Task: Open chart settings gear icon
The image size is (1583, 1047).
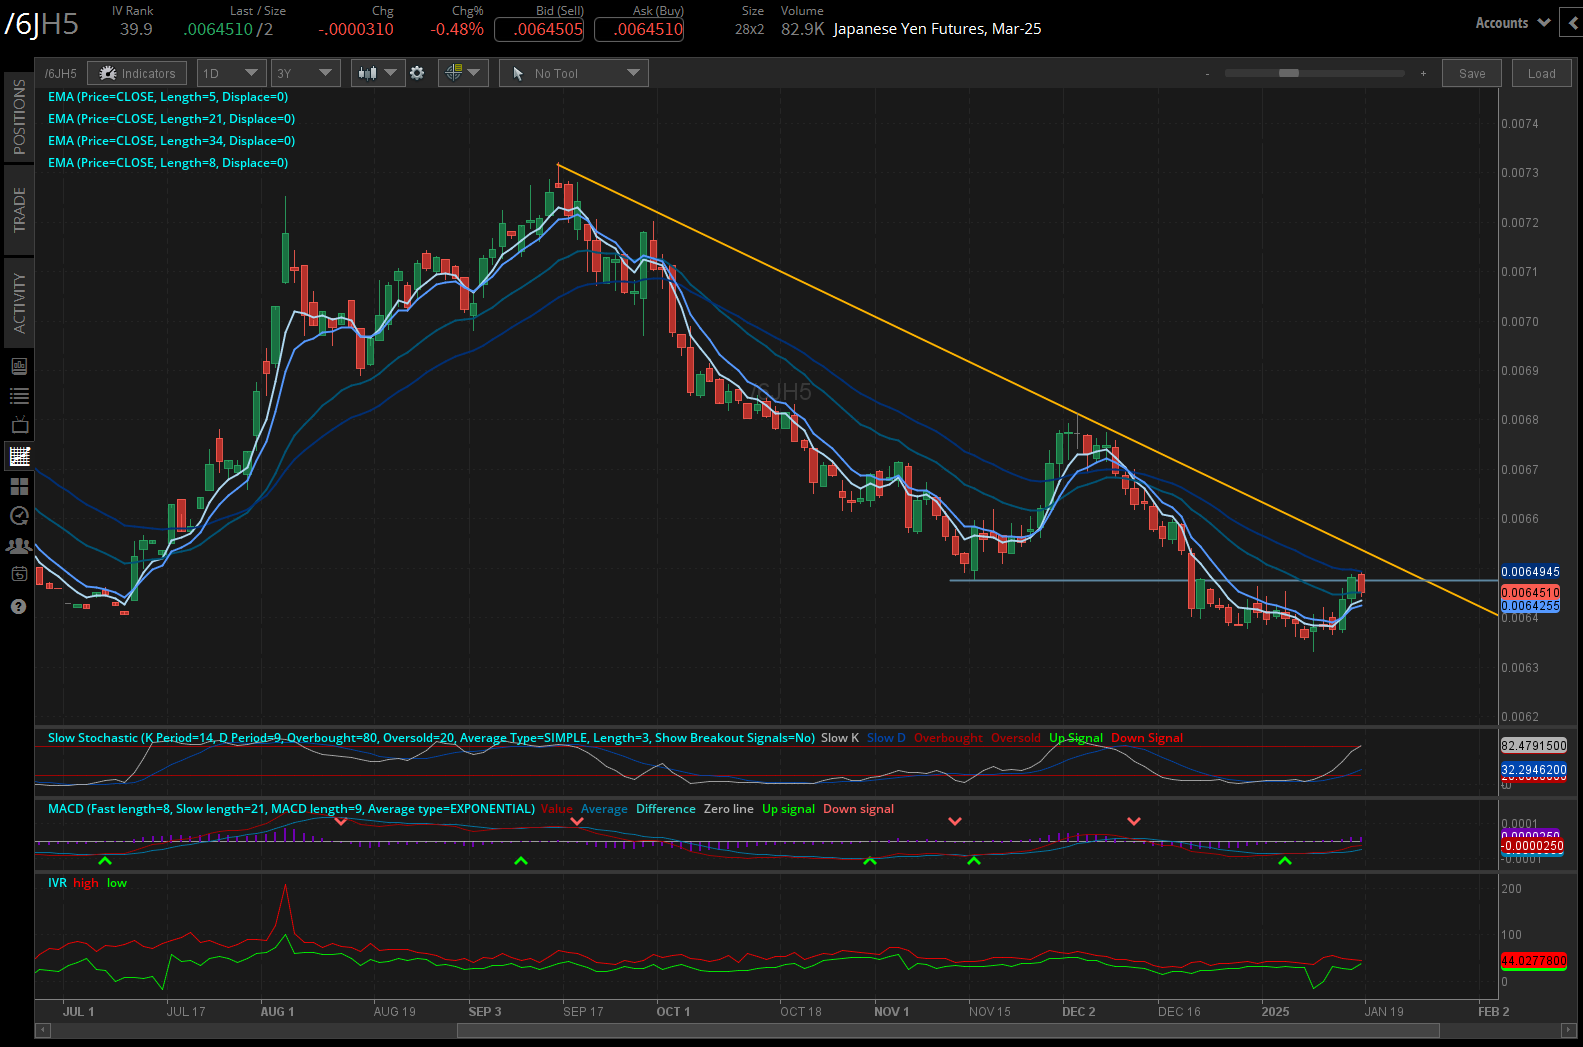Action: click(x=417, y=73)
